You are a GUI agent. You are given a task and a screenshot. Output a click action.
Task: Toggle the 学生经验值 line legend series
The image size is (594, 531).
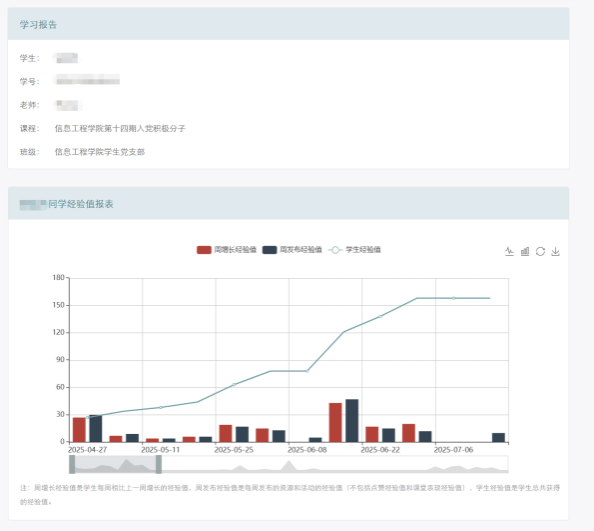pyautogui.click(x=355, y=250)
